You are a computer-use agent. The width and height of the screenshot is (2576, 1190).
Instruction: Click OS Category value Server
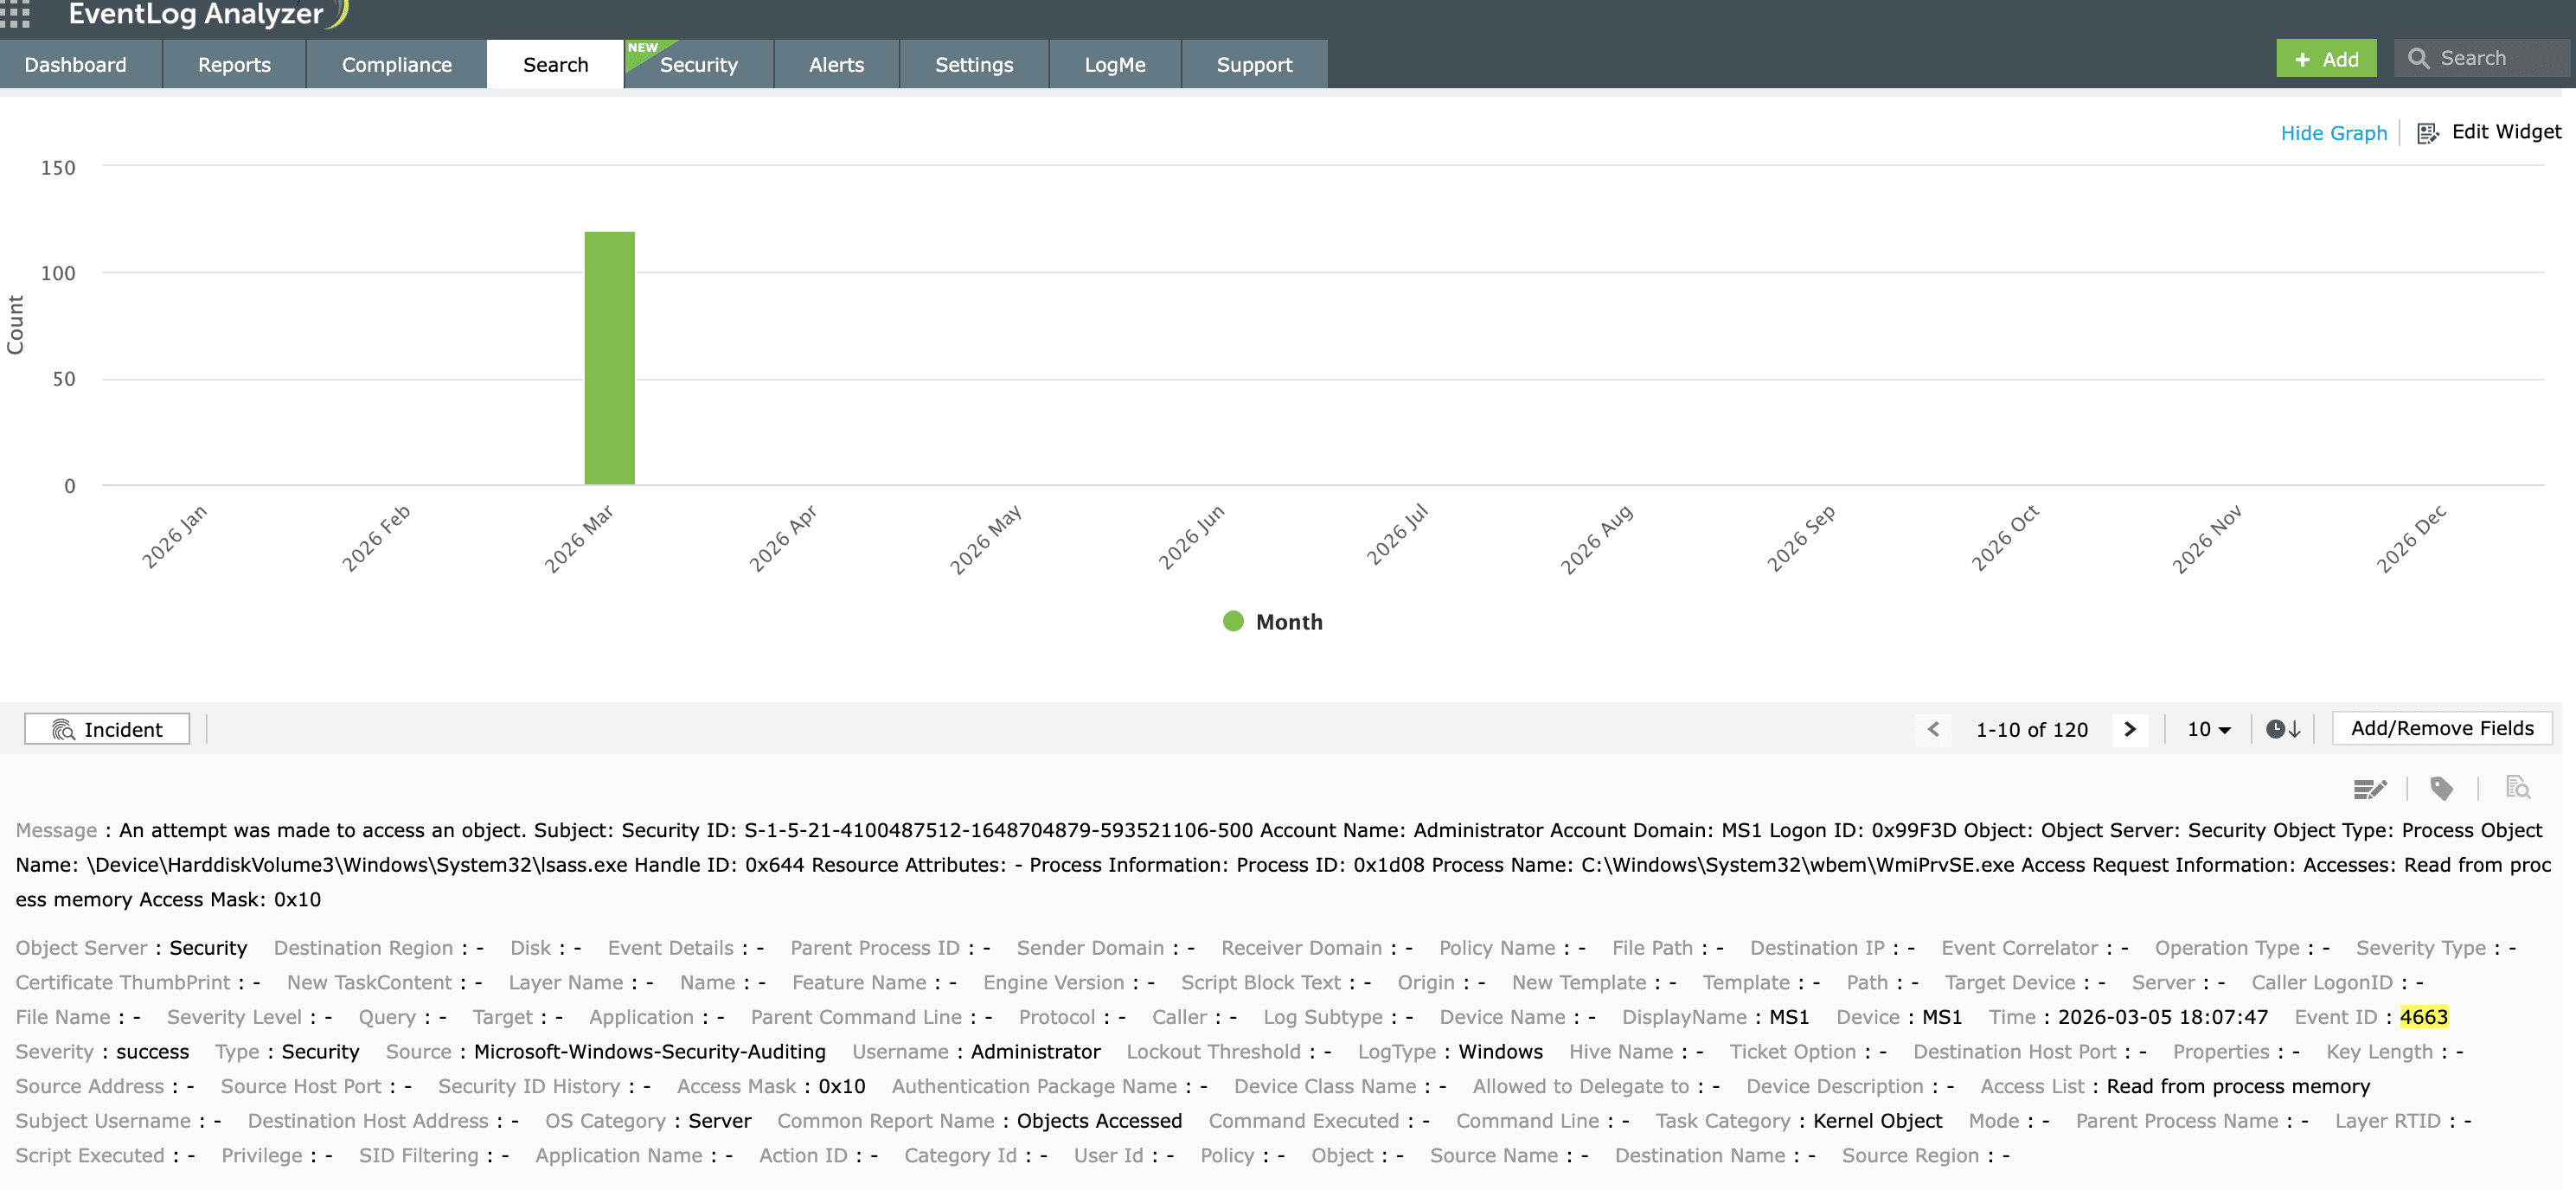720,1121
